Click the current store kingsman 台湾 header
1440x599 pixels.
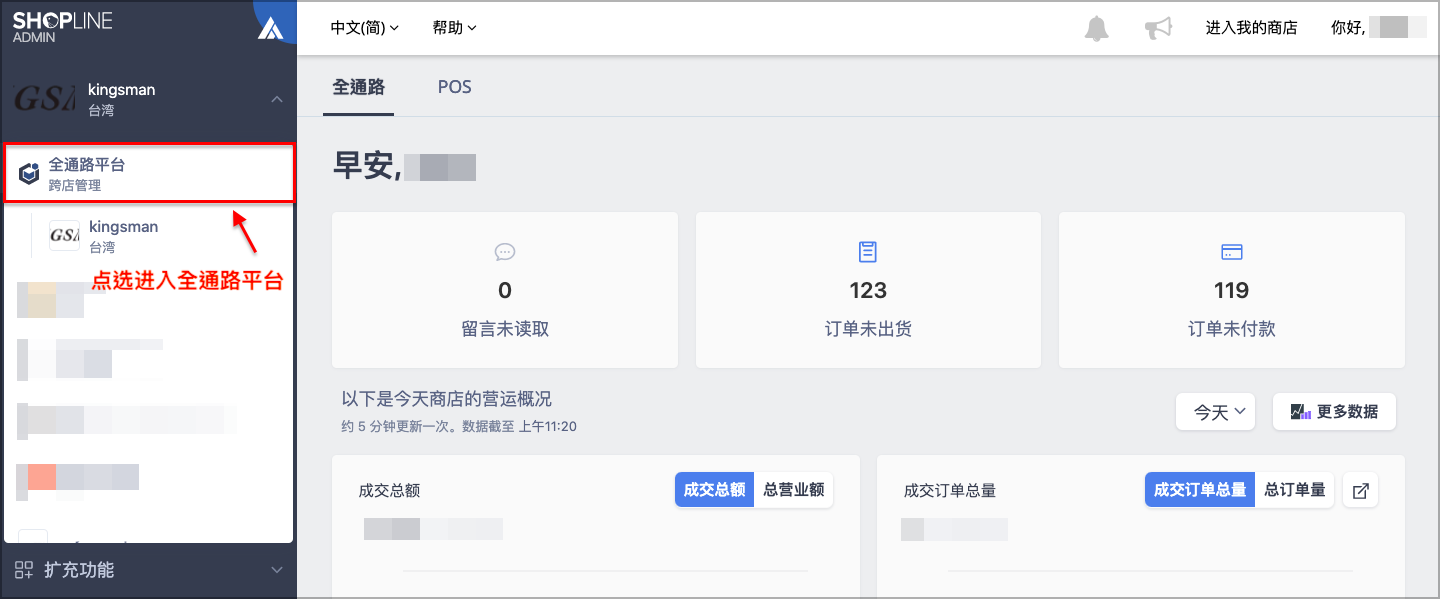[148, 99]
